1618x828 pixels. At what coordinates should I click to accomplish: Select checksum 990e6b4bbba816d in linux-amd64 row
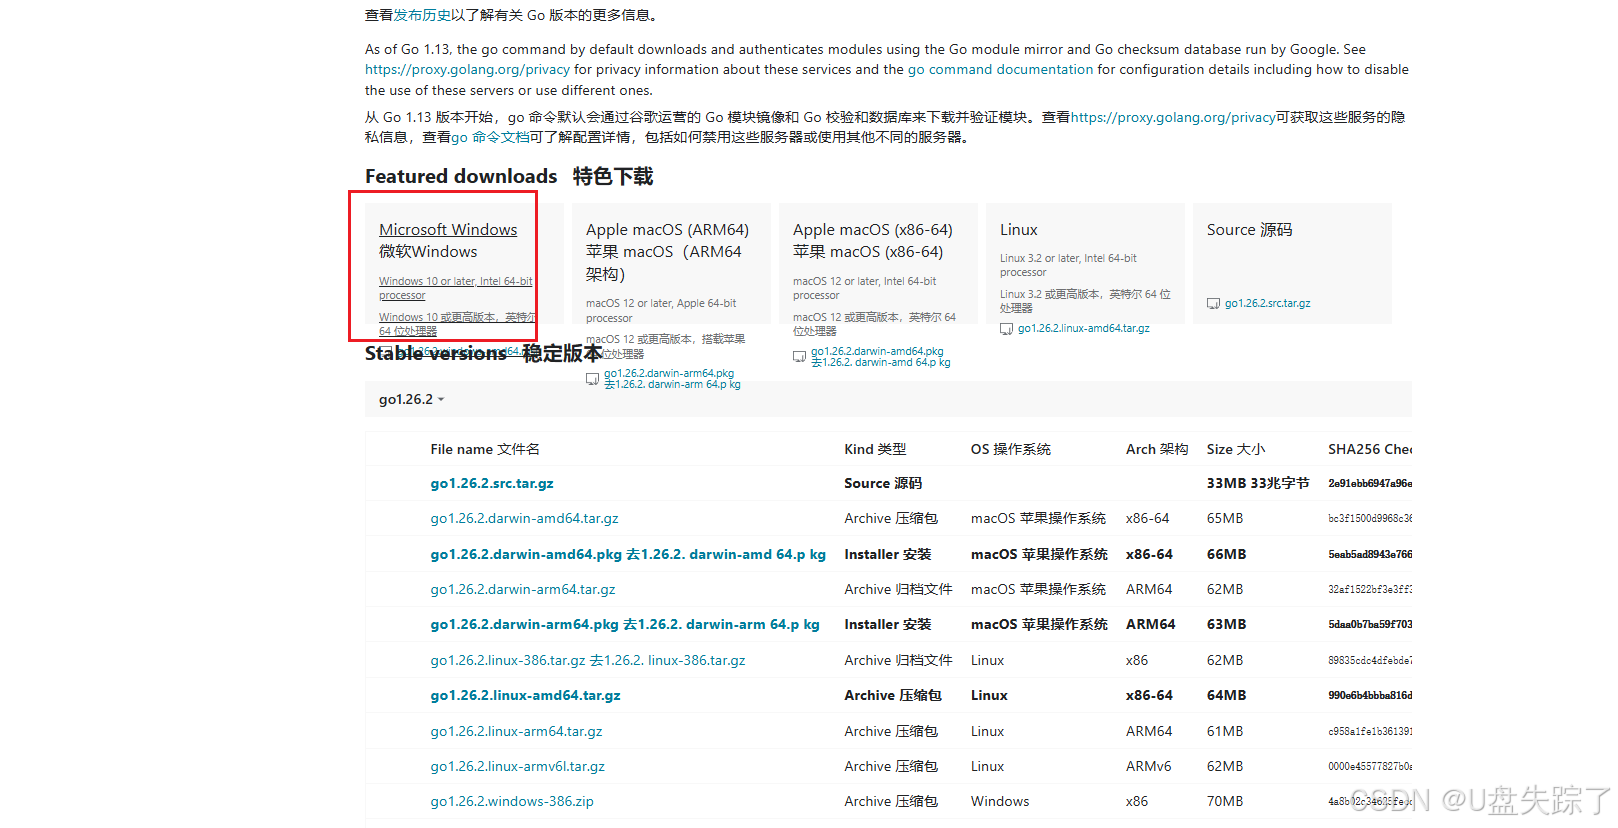(1370, 695)
